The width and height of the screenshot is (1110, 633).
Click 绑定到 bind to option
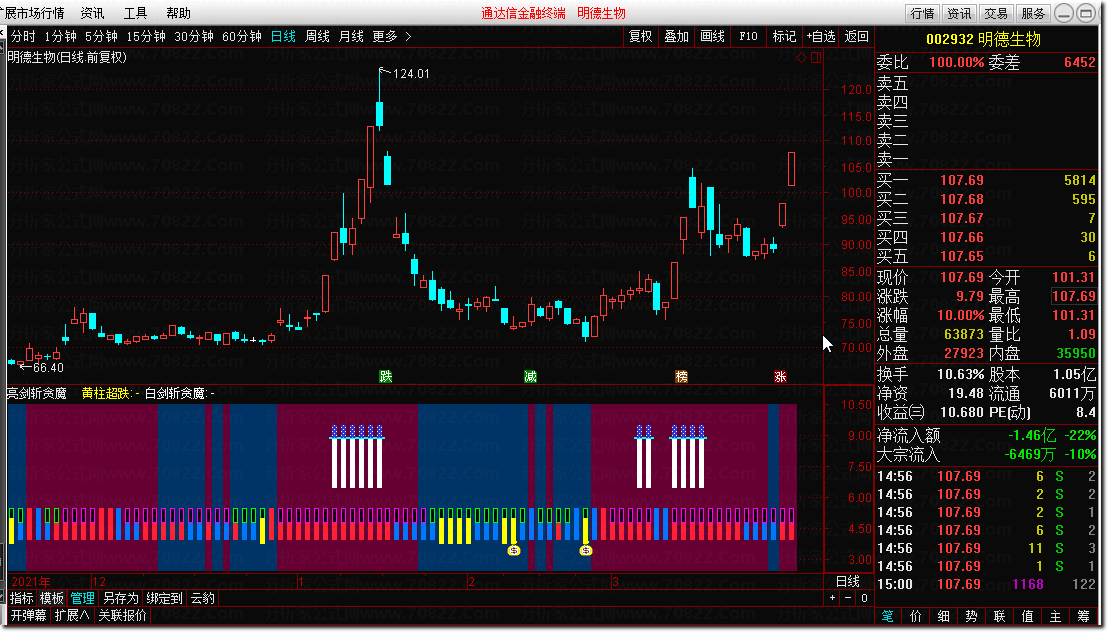[164, 598]
